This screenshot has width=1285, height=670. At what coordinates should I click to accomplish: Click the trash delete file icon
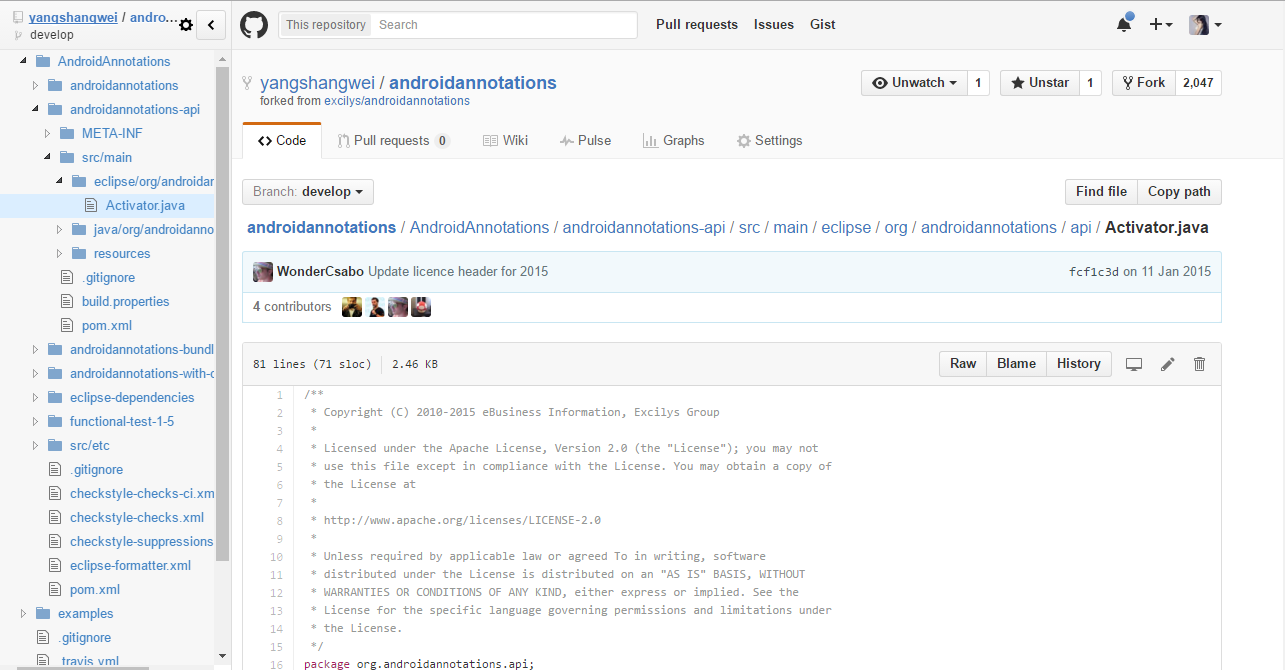[x=1200, y=364]
